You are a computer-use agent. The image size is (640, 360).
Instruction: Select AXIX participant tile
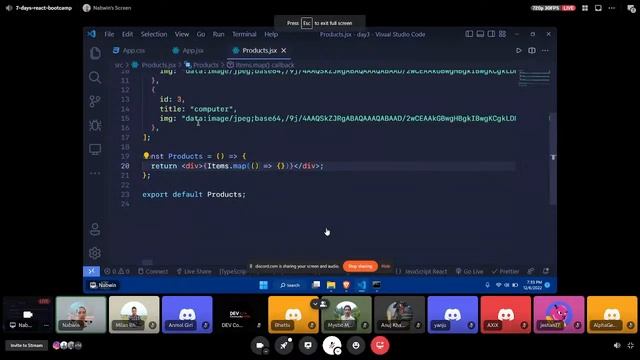506,314
